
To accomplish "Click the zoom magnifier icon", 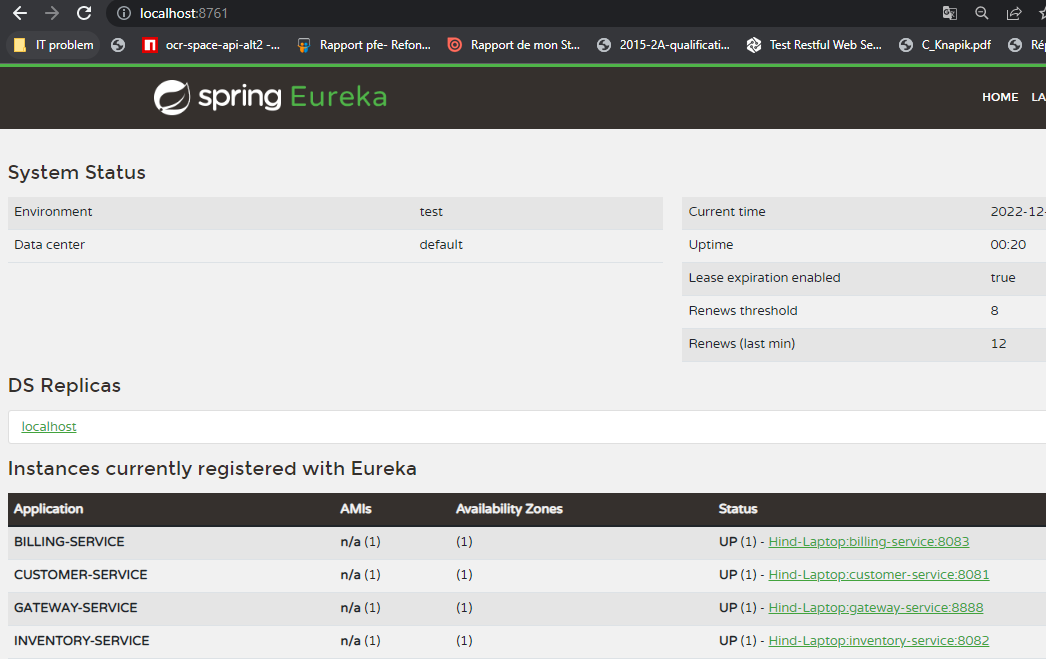I will pos(982,13).
